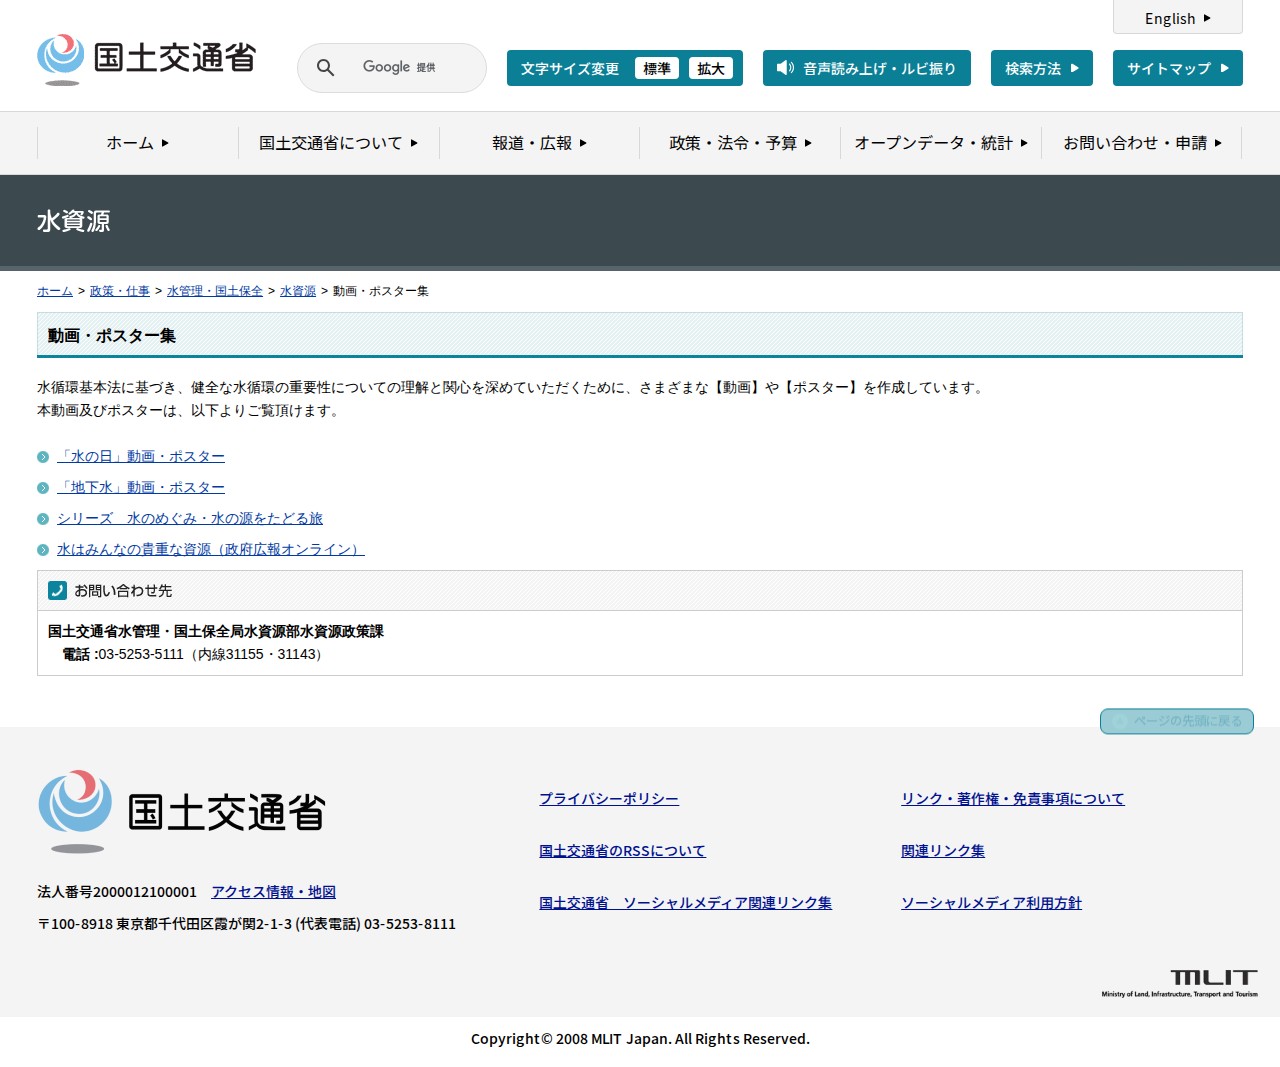
Task: Expand the オープンデータ・統計 menu
Action: [x=940, y=143]
